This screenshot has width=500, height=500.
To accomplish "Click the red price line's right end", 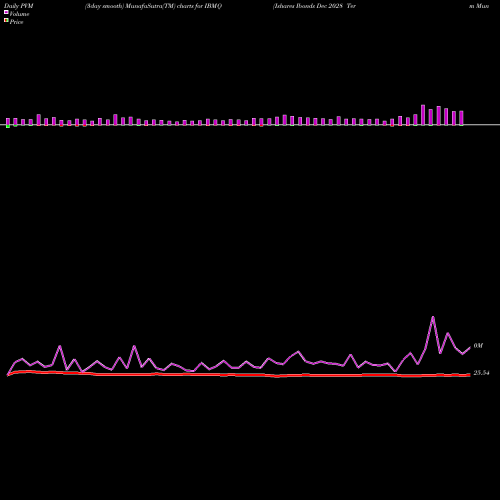I will 469,375.
